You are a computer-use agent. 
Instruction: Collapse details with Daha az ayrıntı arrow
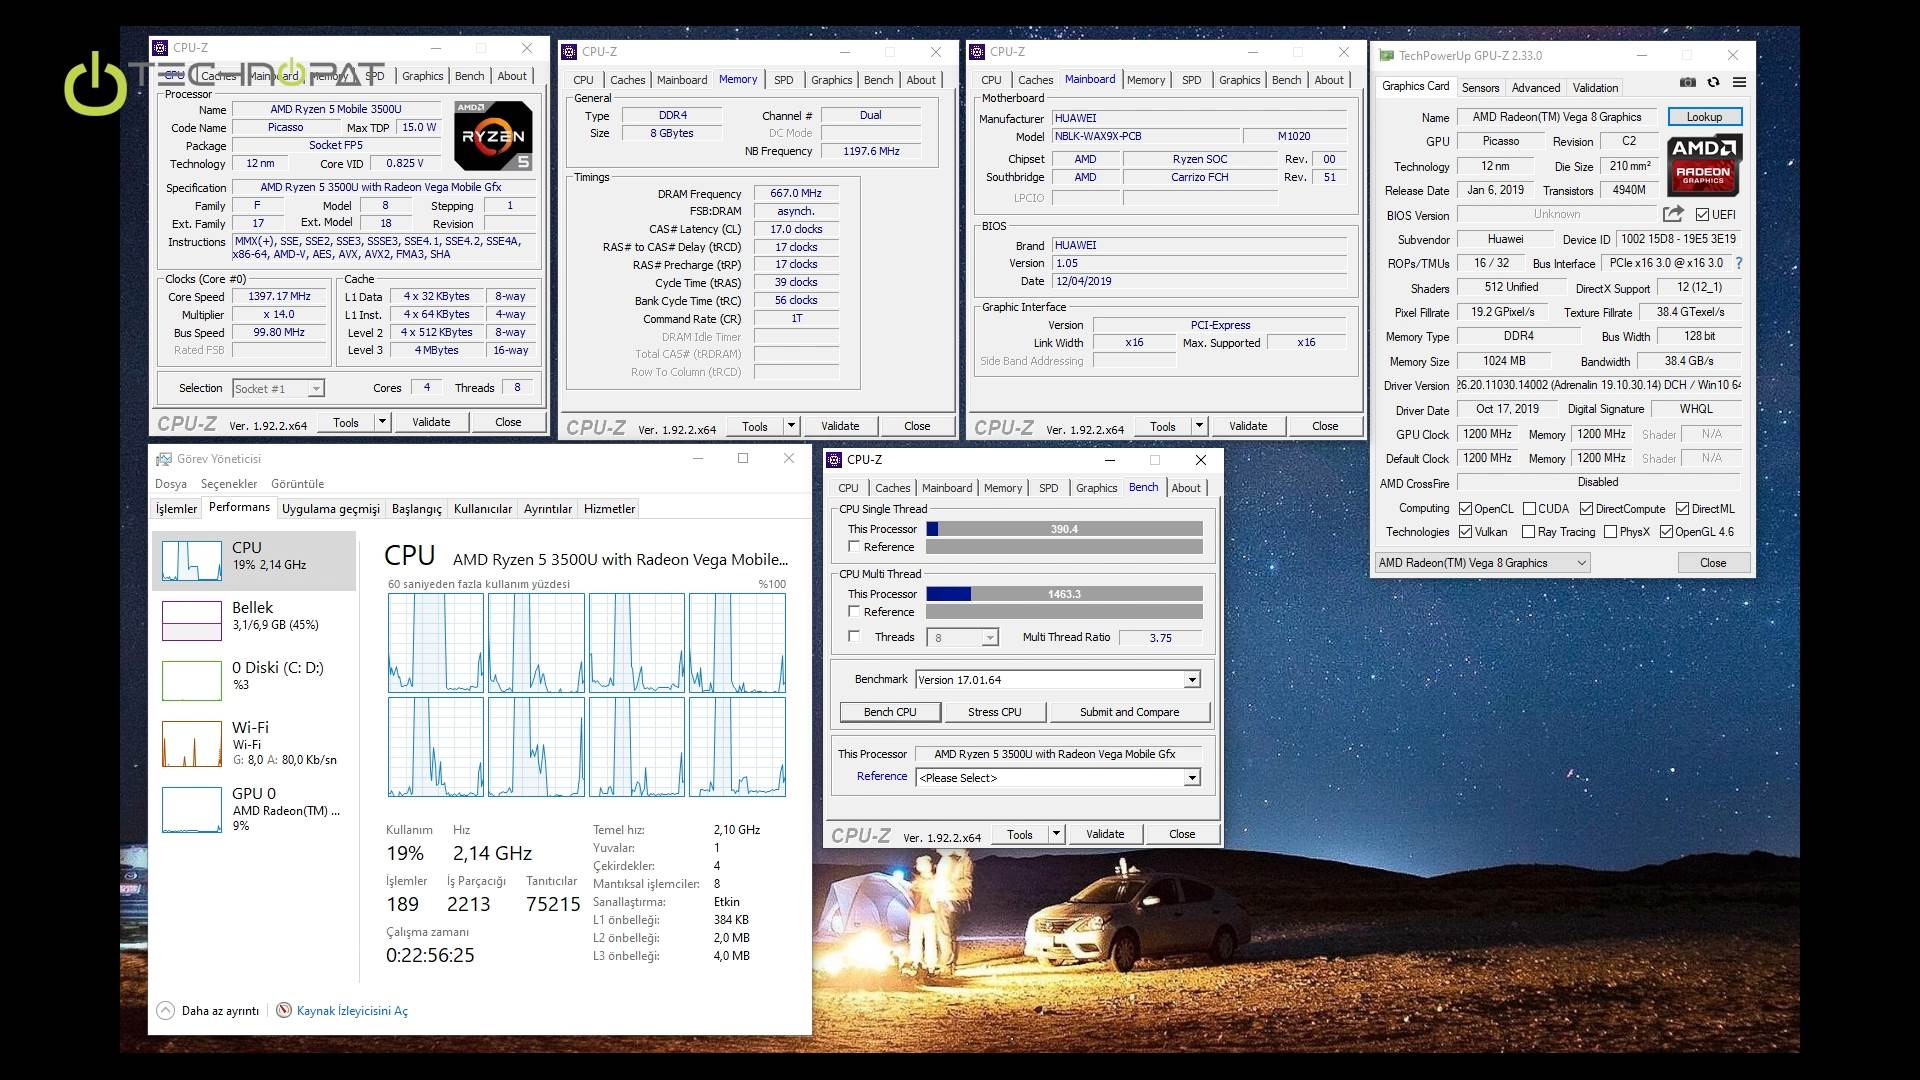[166, 1010]
